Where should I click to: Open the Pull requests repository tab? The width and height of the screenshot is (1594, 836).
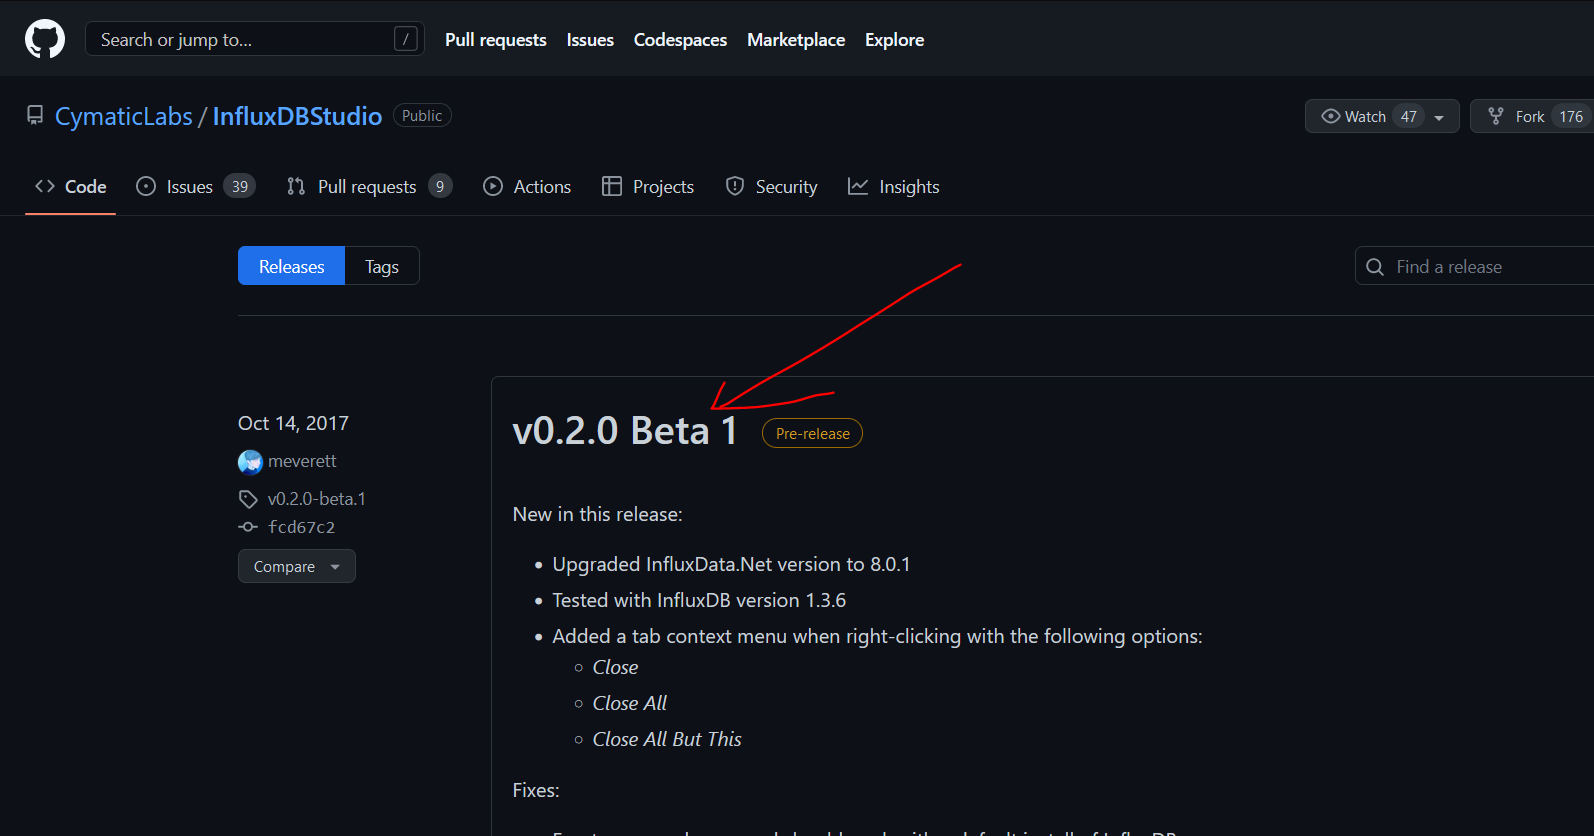point(368,187)
